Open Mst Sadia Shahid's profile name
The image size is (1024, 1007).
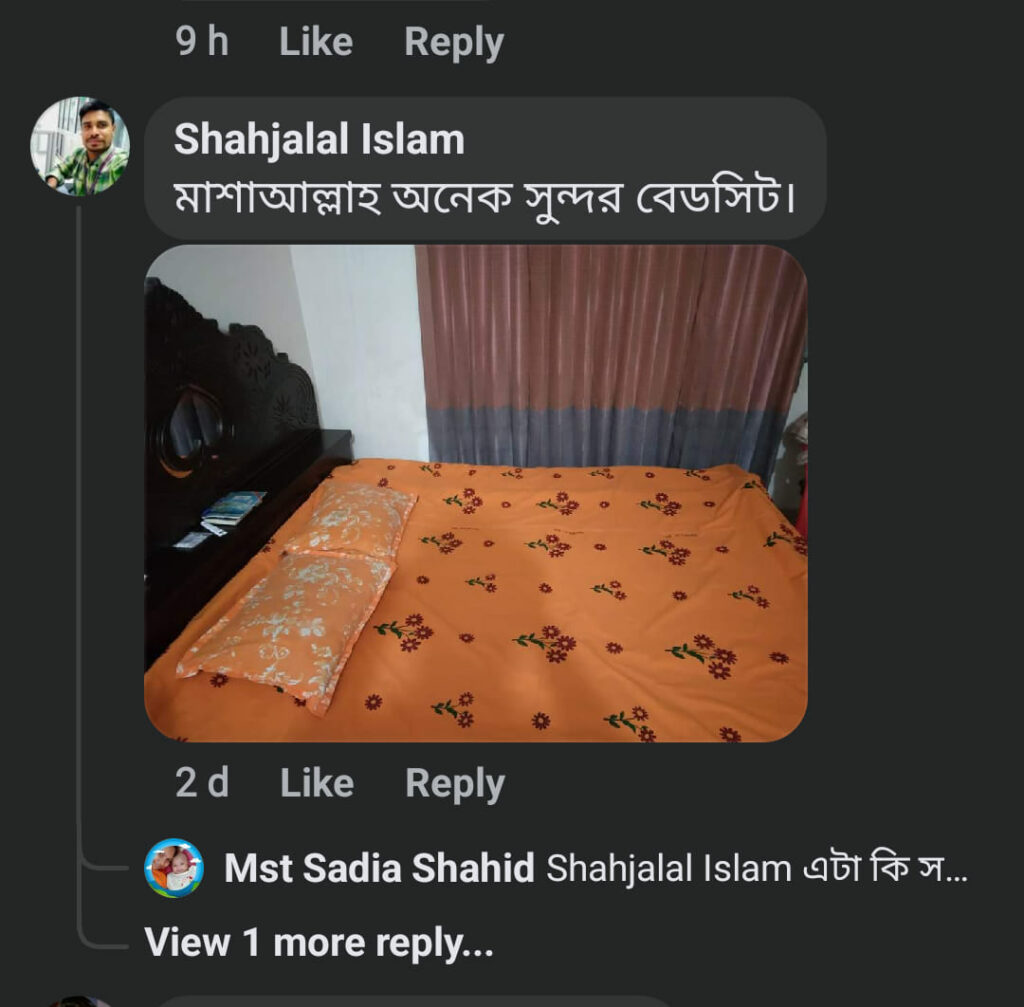379,869
